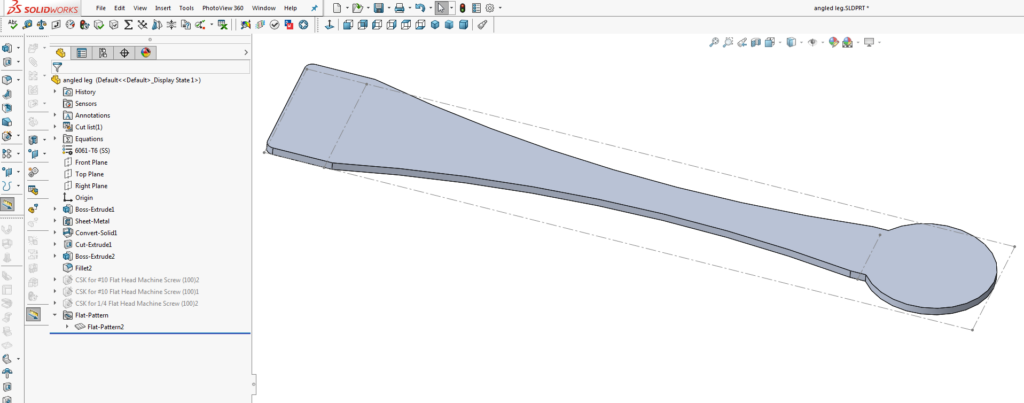Image resolution: width=1024 pixels, height=403 pixels.
Task: Click the Undo icon
Action: coord(420,8)
